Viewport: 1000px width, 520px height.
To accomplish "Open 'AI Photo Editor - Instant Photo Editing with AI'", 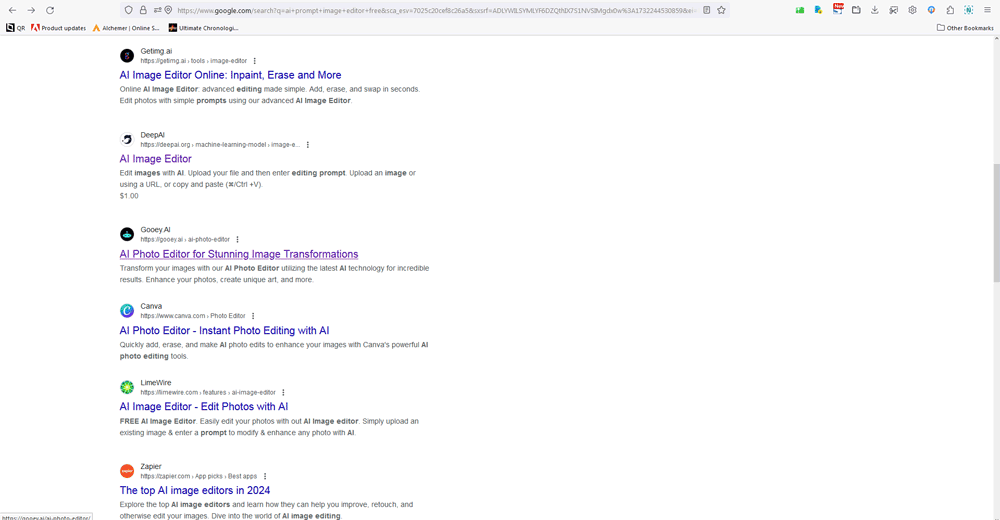I will (224, 331).
